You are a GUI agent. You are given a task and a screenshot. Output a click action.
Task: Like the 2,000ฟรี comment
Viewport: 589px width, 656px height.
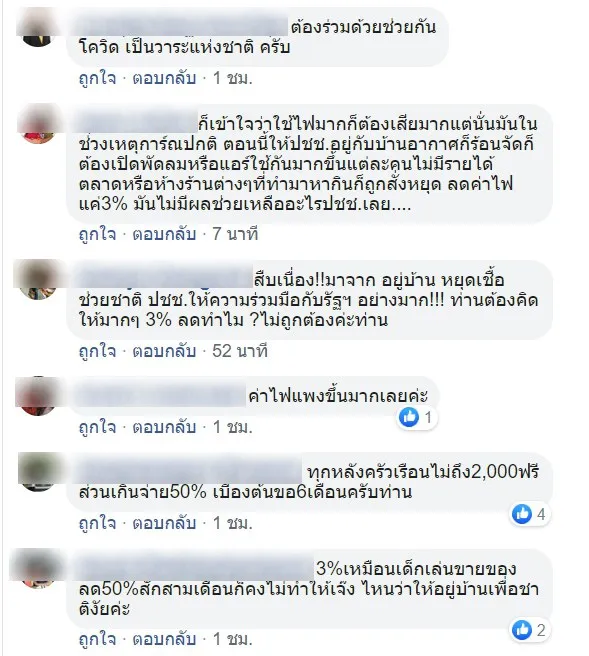[x=97, y=523]
